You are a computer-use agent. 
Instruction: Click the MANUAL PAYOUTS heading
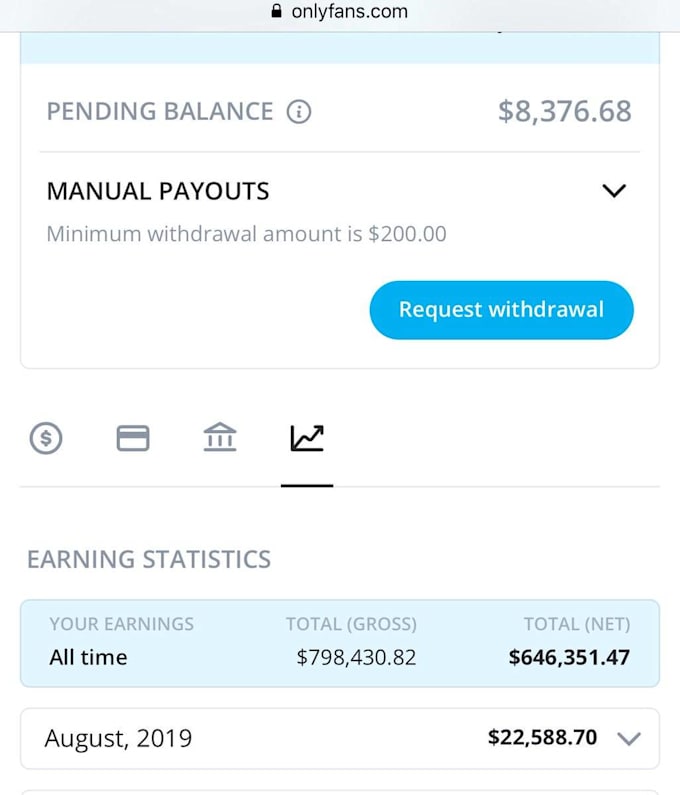tap(158, 191)
